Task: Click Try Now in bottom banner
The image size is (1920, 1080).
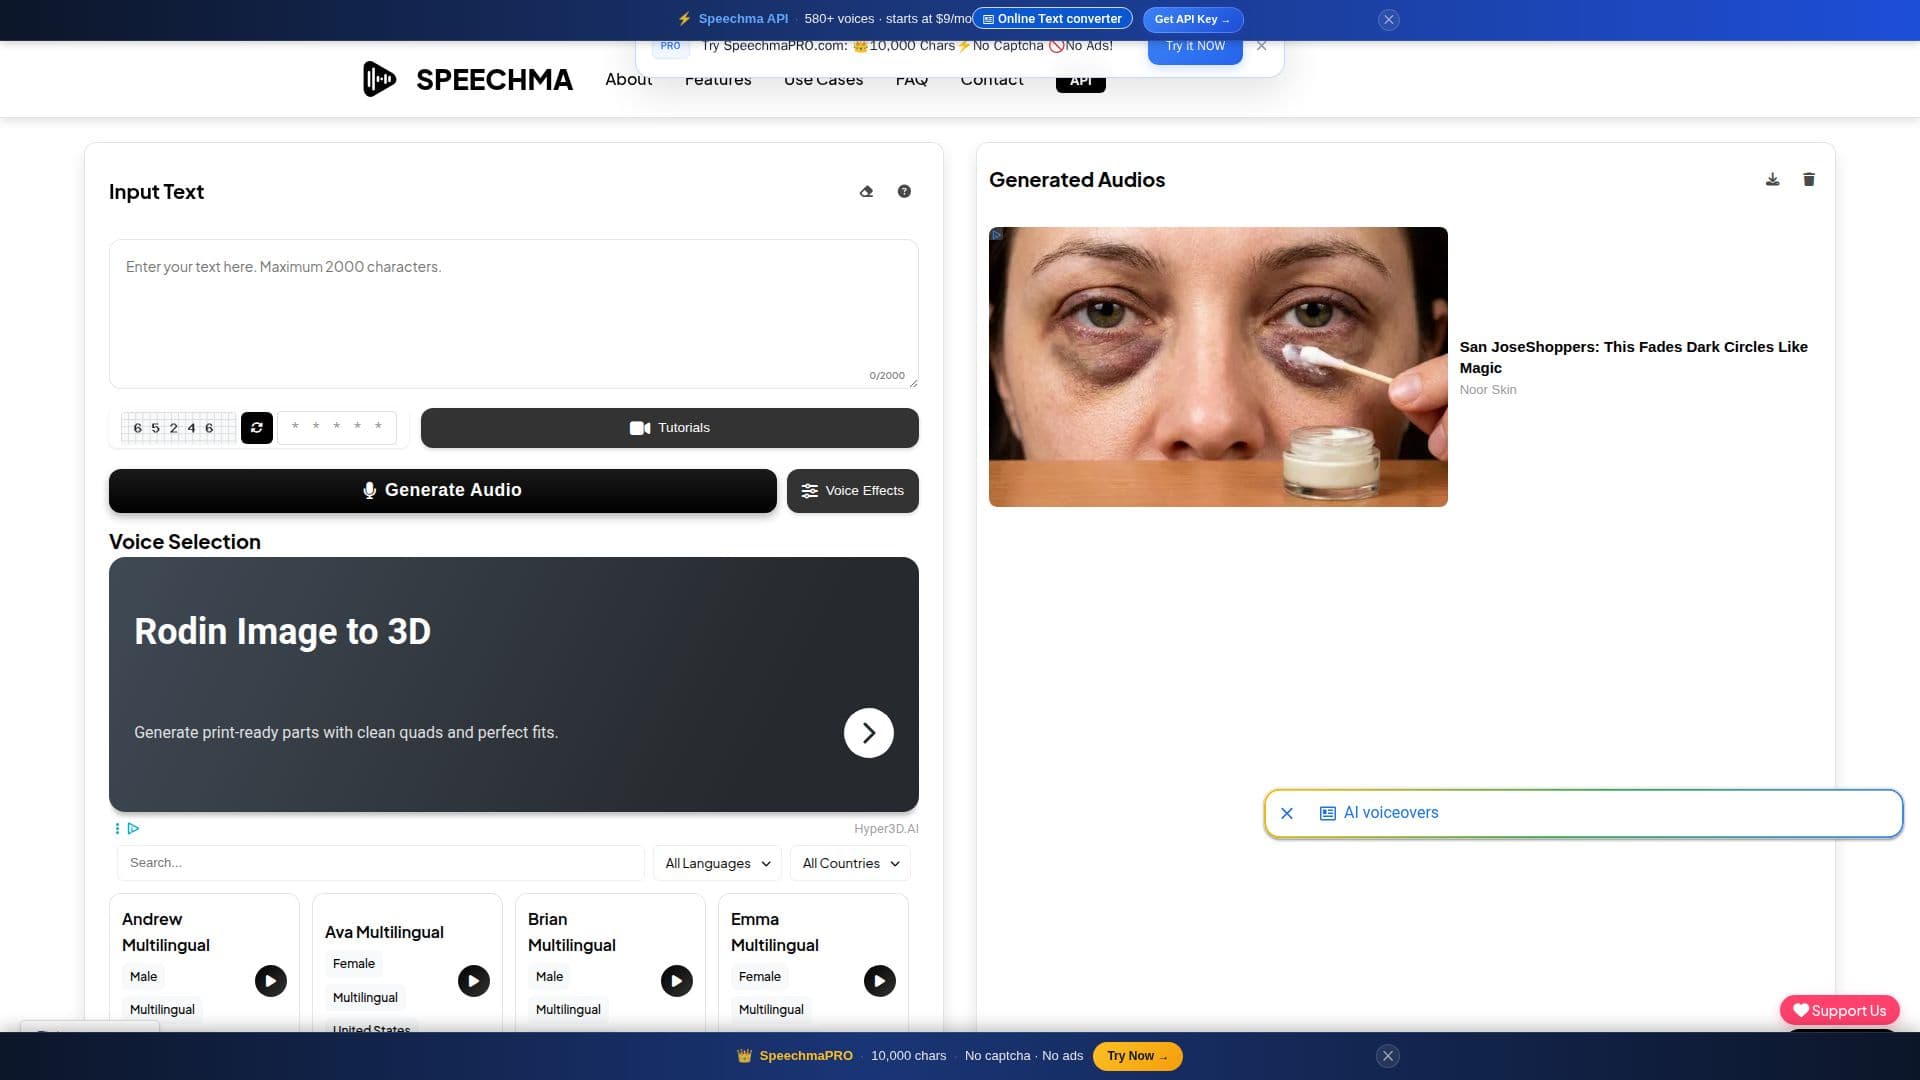Action: (1137, 1056)
